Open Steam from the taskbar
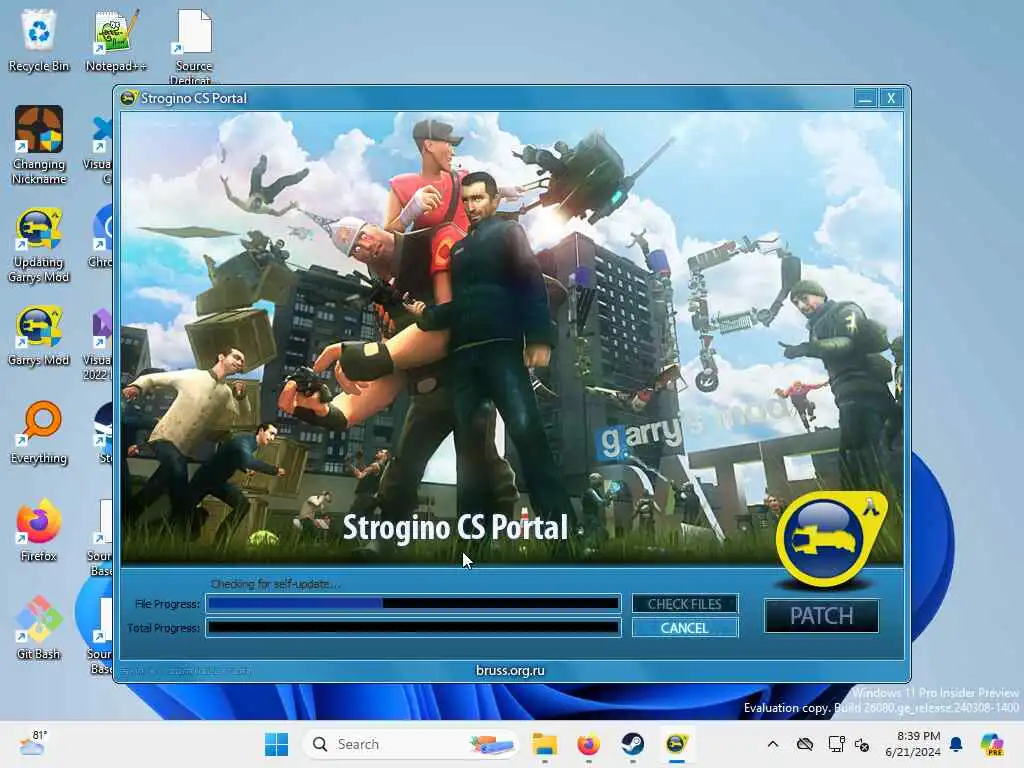Screen dimensions: 1024x768 [632, 744]
